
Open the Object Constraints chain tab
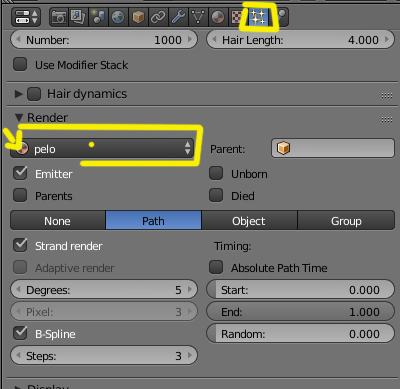[x=158, y=17]
